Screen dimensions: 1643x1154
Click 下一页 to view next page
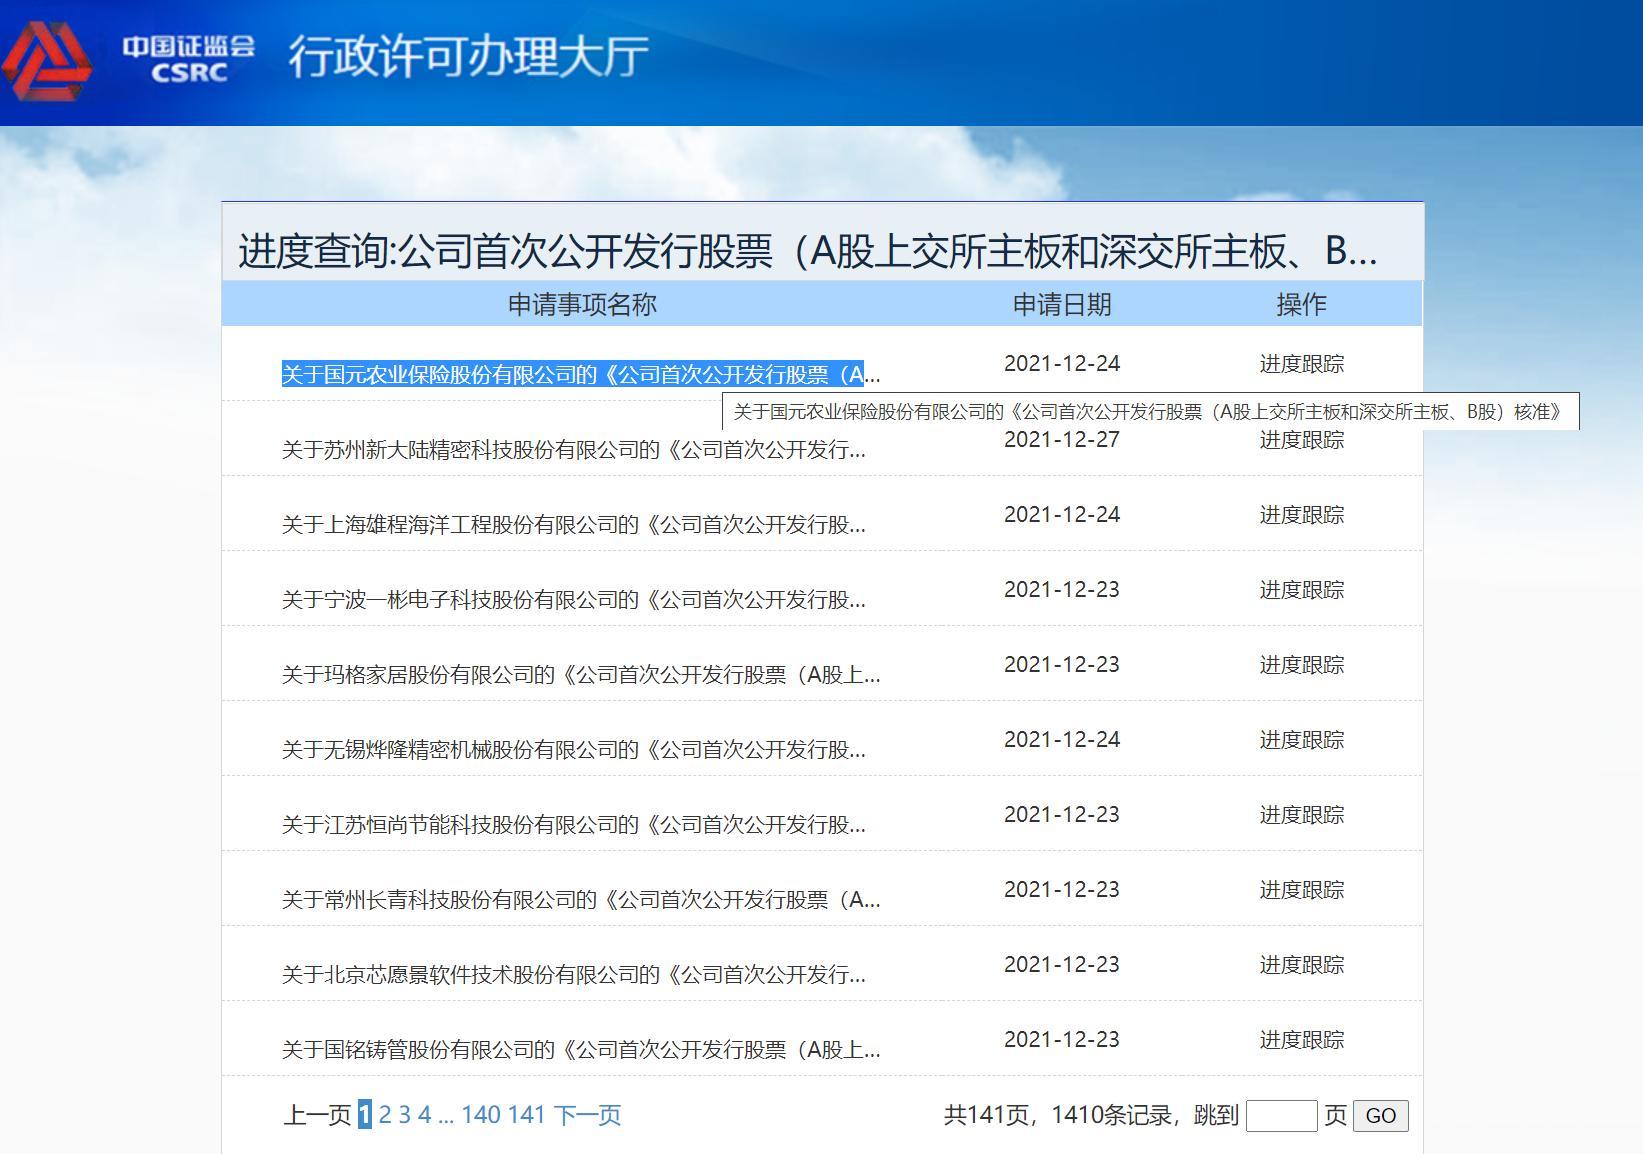coord(587,1115)
